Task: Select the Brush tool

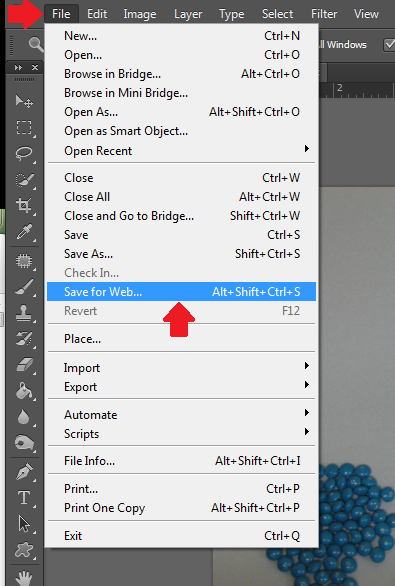Action: coord(24,287)
